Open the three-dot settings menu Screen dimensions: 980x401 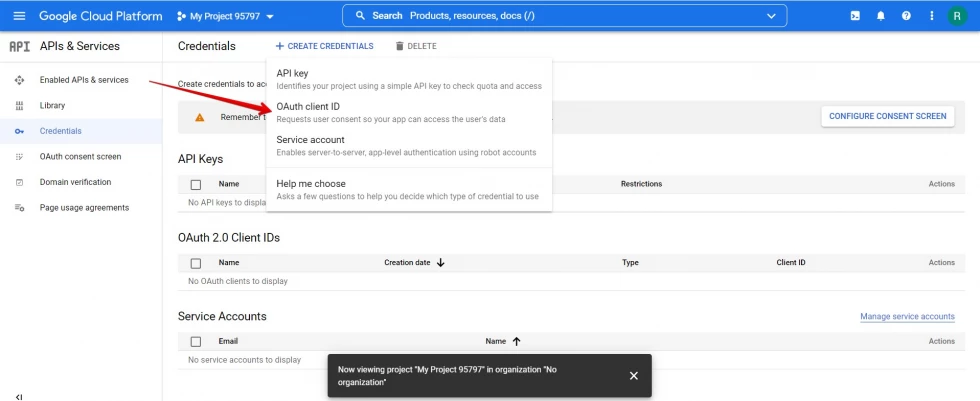coord(932,16)
